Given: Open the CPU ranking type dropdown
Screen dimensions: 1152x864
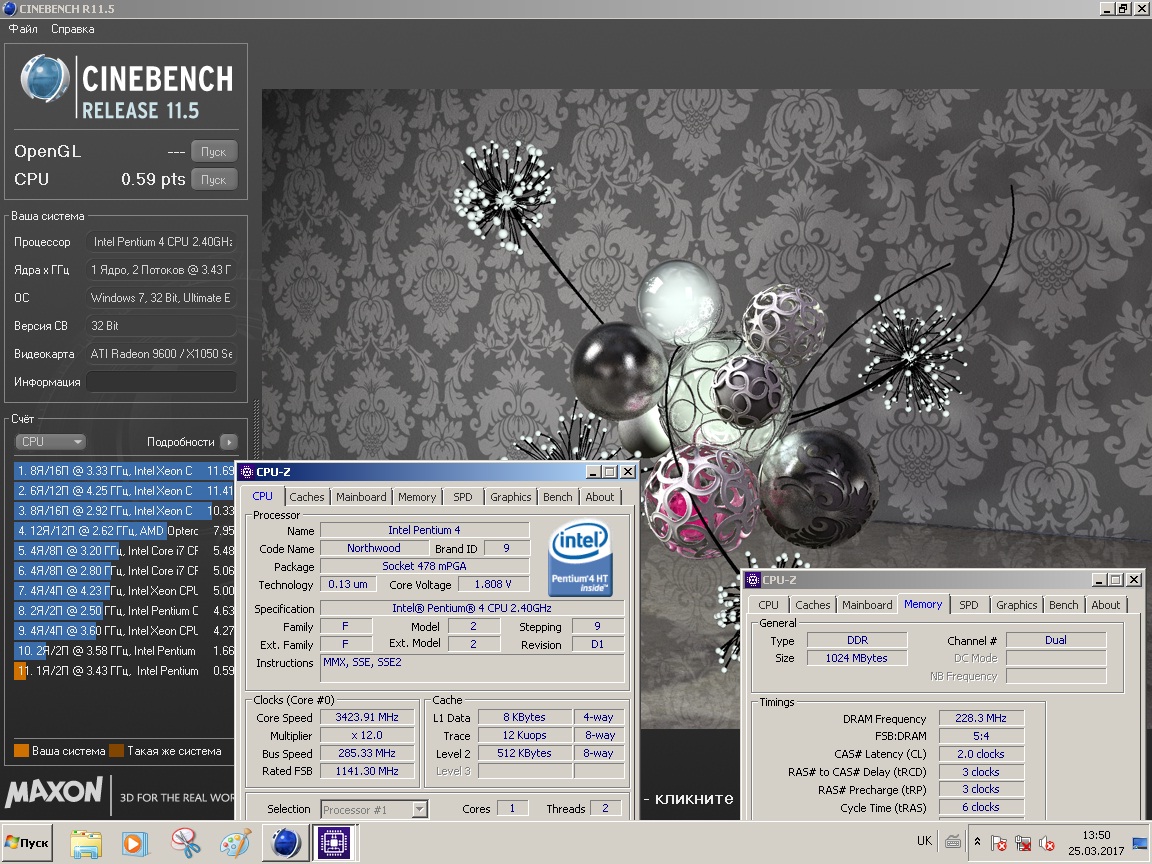Looking at the screenshot, I should click(x=50, y=442).
